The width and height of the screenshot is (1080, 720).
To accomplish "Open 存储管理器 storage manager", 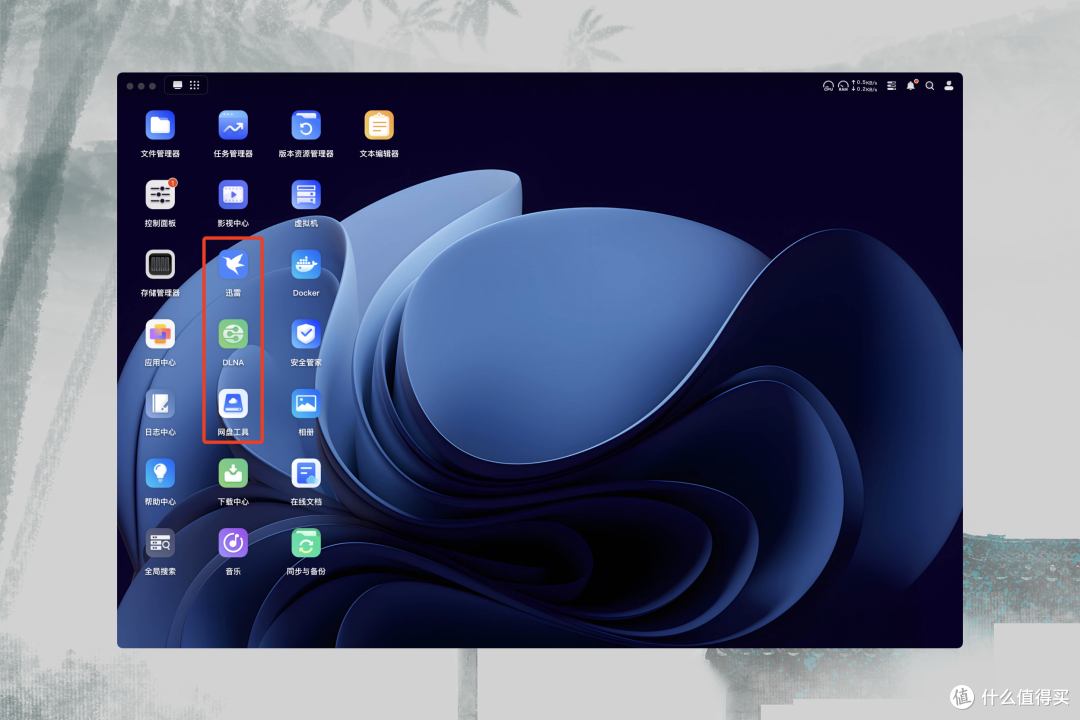I will pyautogui.click(x=160, y=265).
